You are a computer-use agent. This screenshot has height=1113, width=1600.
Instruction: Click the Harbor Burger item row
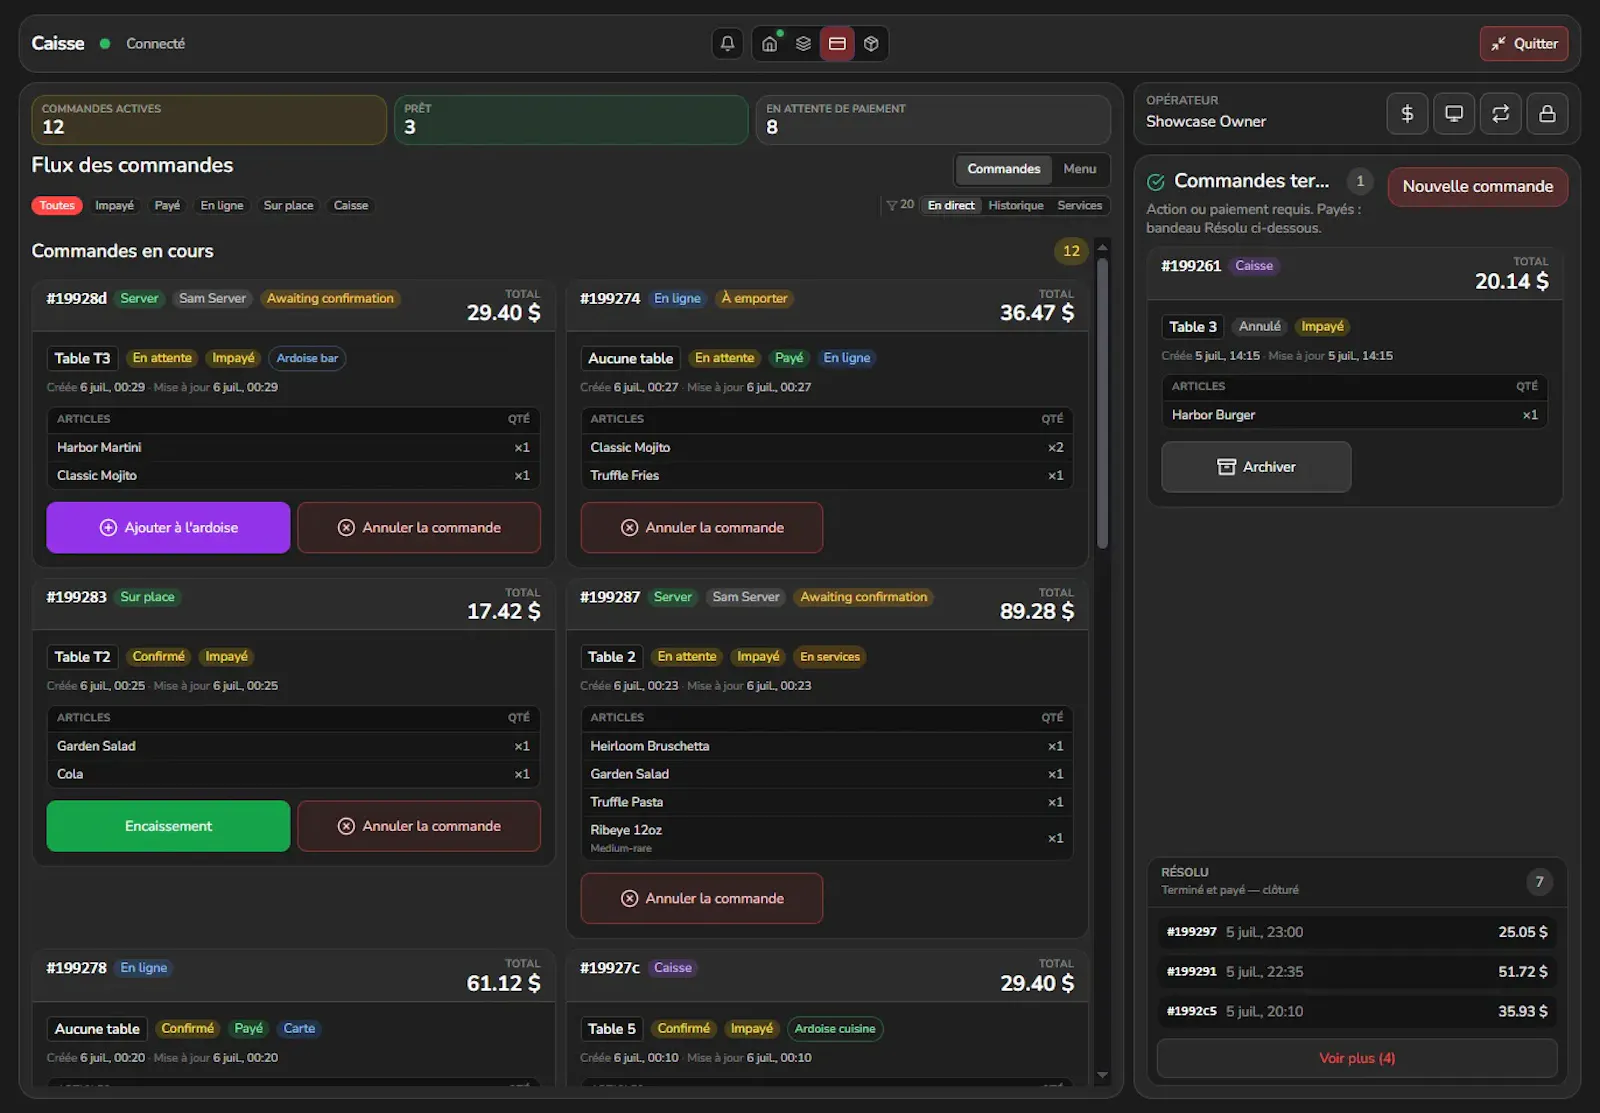point(1354,415)
